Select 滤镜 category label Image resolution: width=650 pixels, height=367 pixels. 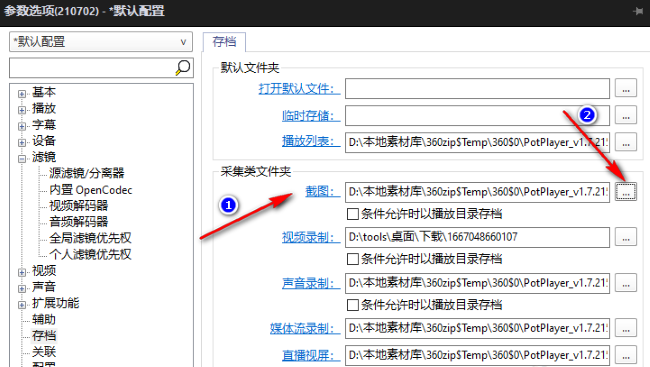pos(44,157)
